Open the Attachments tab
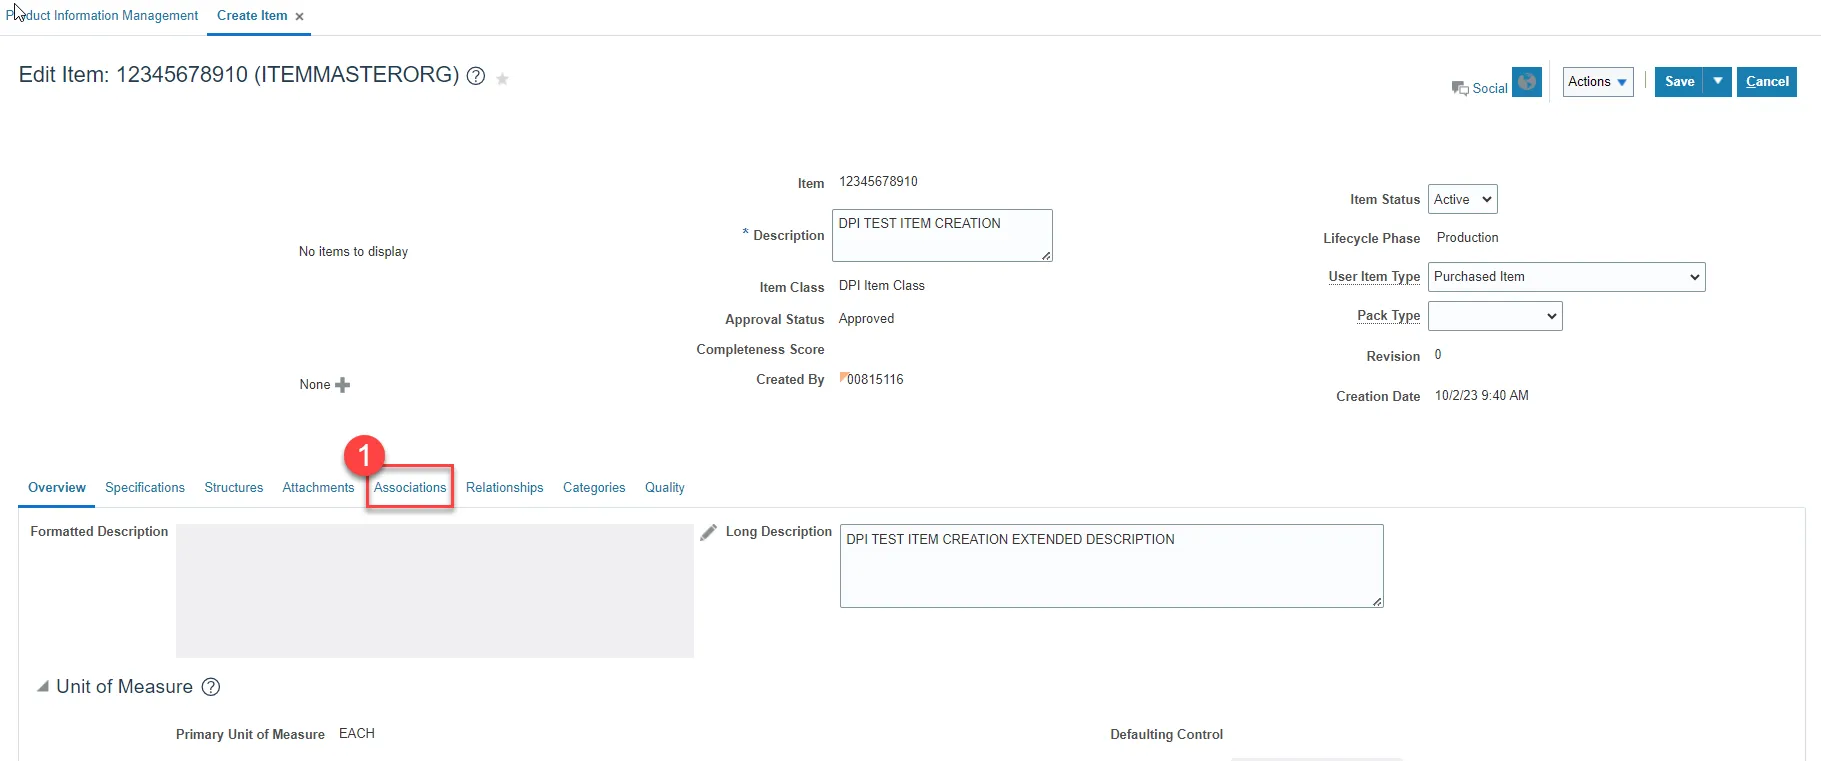 click(318, 488)
